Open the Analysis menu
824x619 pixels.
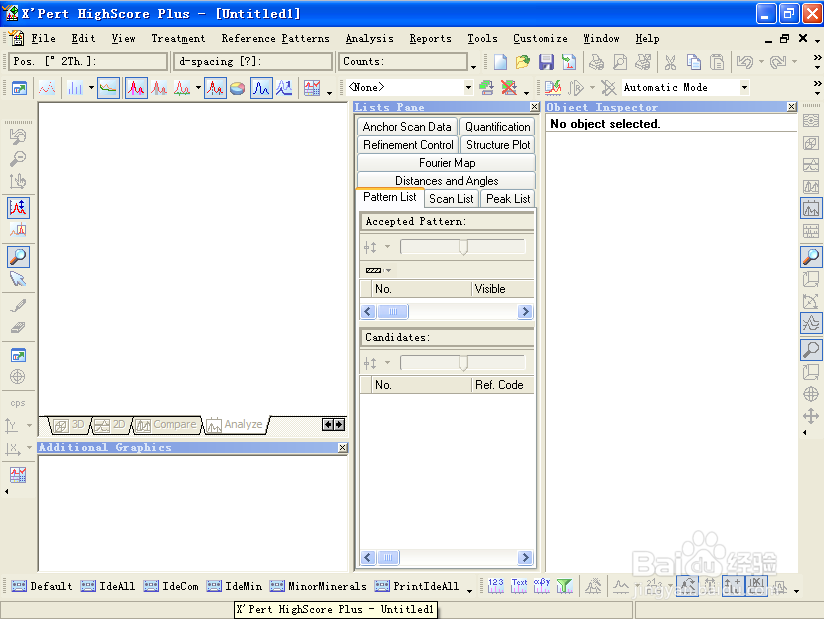tap(369, 38)
